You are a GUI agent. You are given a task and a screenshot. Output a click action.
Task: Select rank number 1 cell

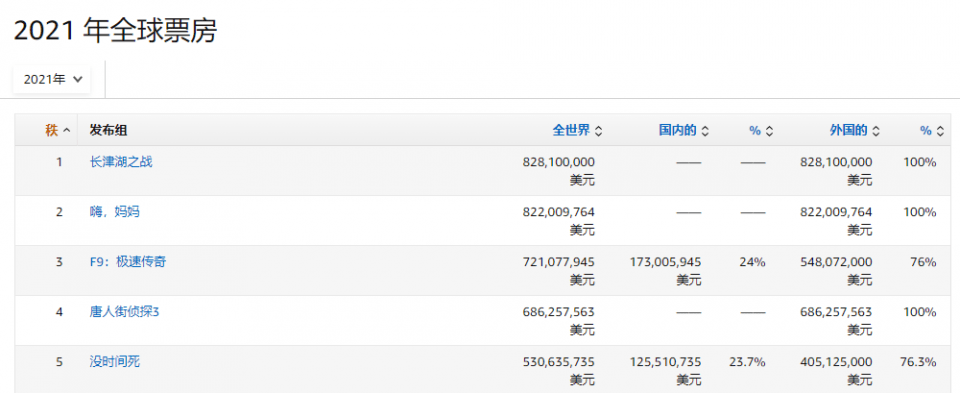click(59, 162)
